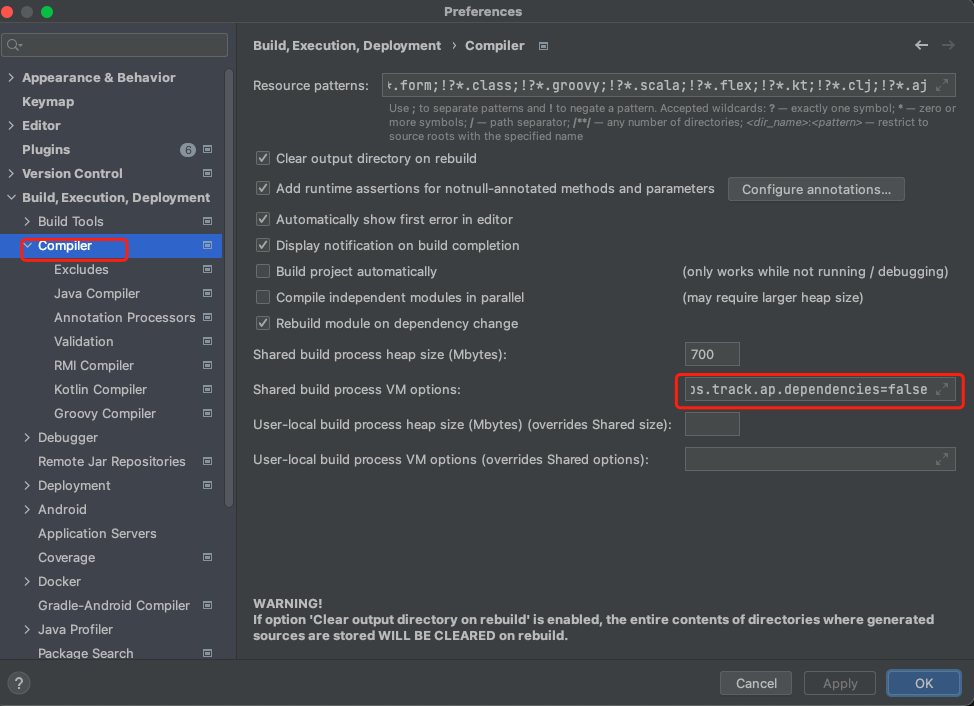The height and width of the screenshot is (706, 974).
Task: Expand the Java Profiler node
Action: coord(27,630)
